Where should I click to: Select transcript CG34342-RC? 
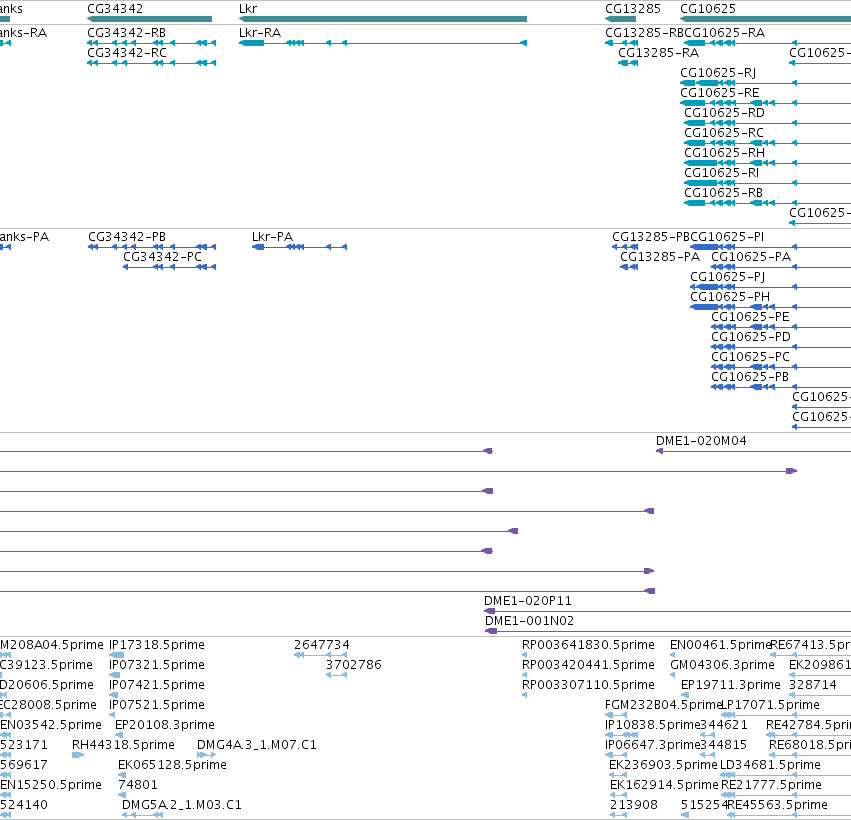[127, 53]
